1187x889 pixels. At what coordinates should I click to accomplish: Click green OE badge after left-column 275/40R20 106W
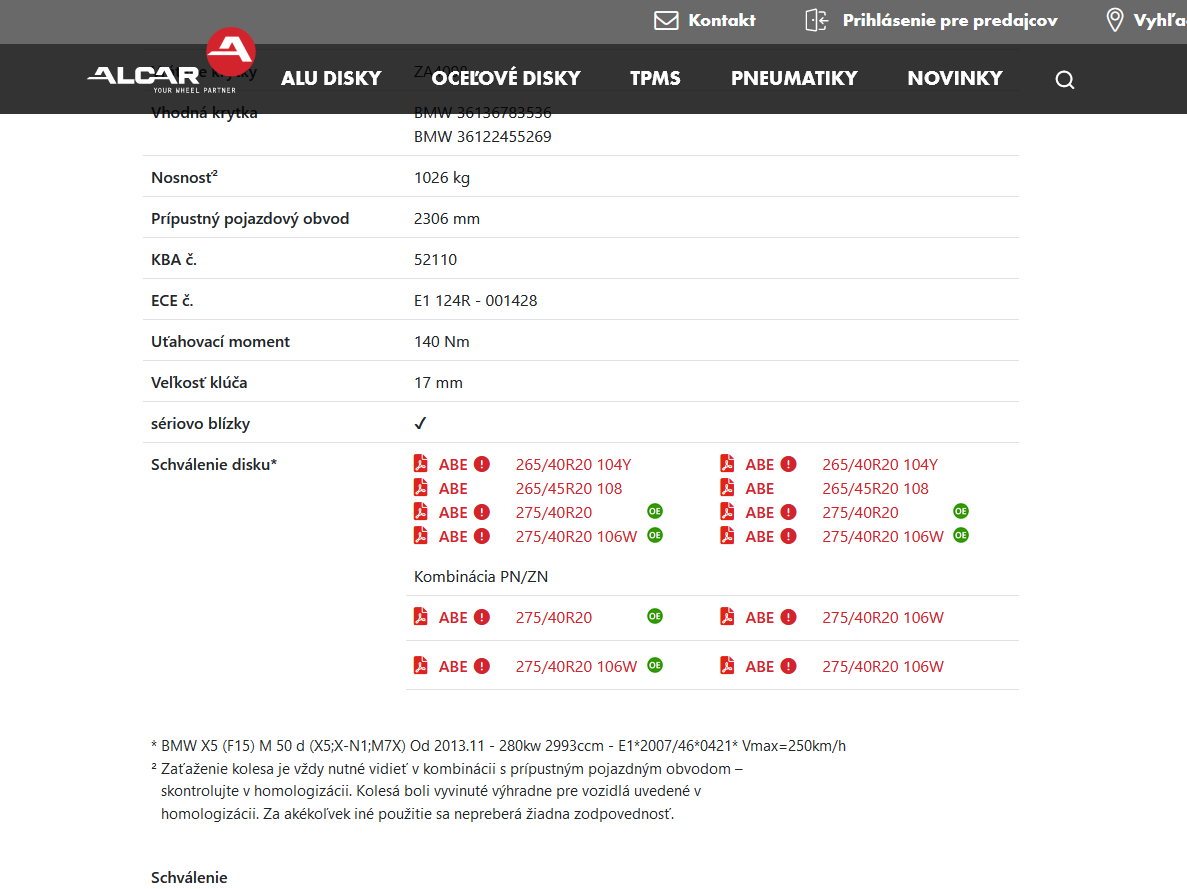coord(655,535)
